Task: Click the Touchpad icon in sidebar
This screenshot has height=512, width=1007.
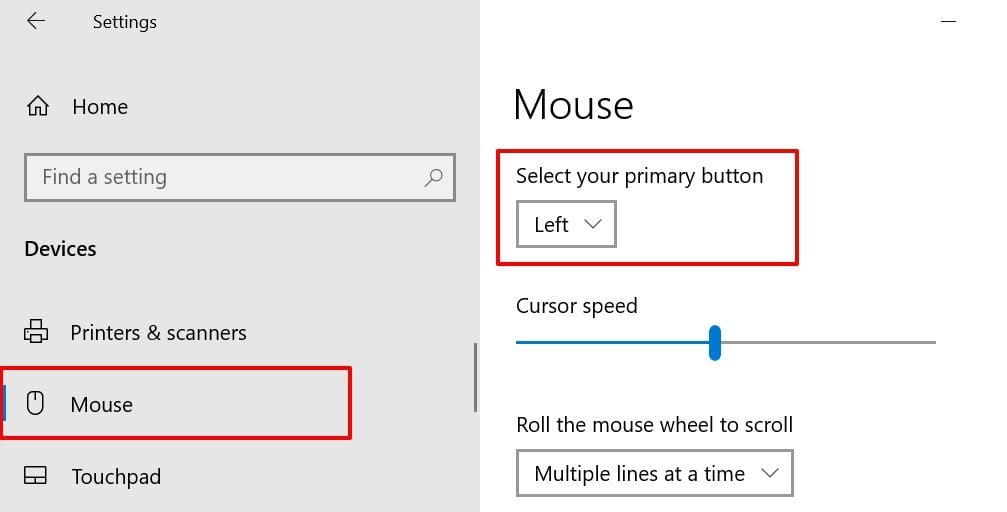Action: point(36,477)
